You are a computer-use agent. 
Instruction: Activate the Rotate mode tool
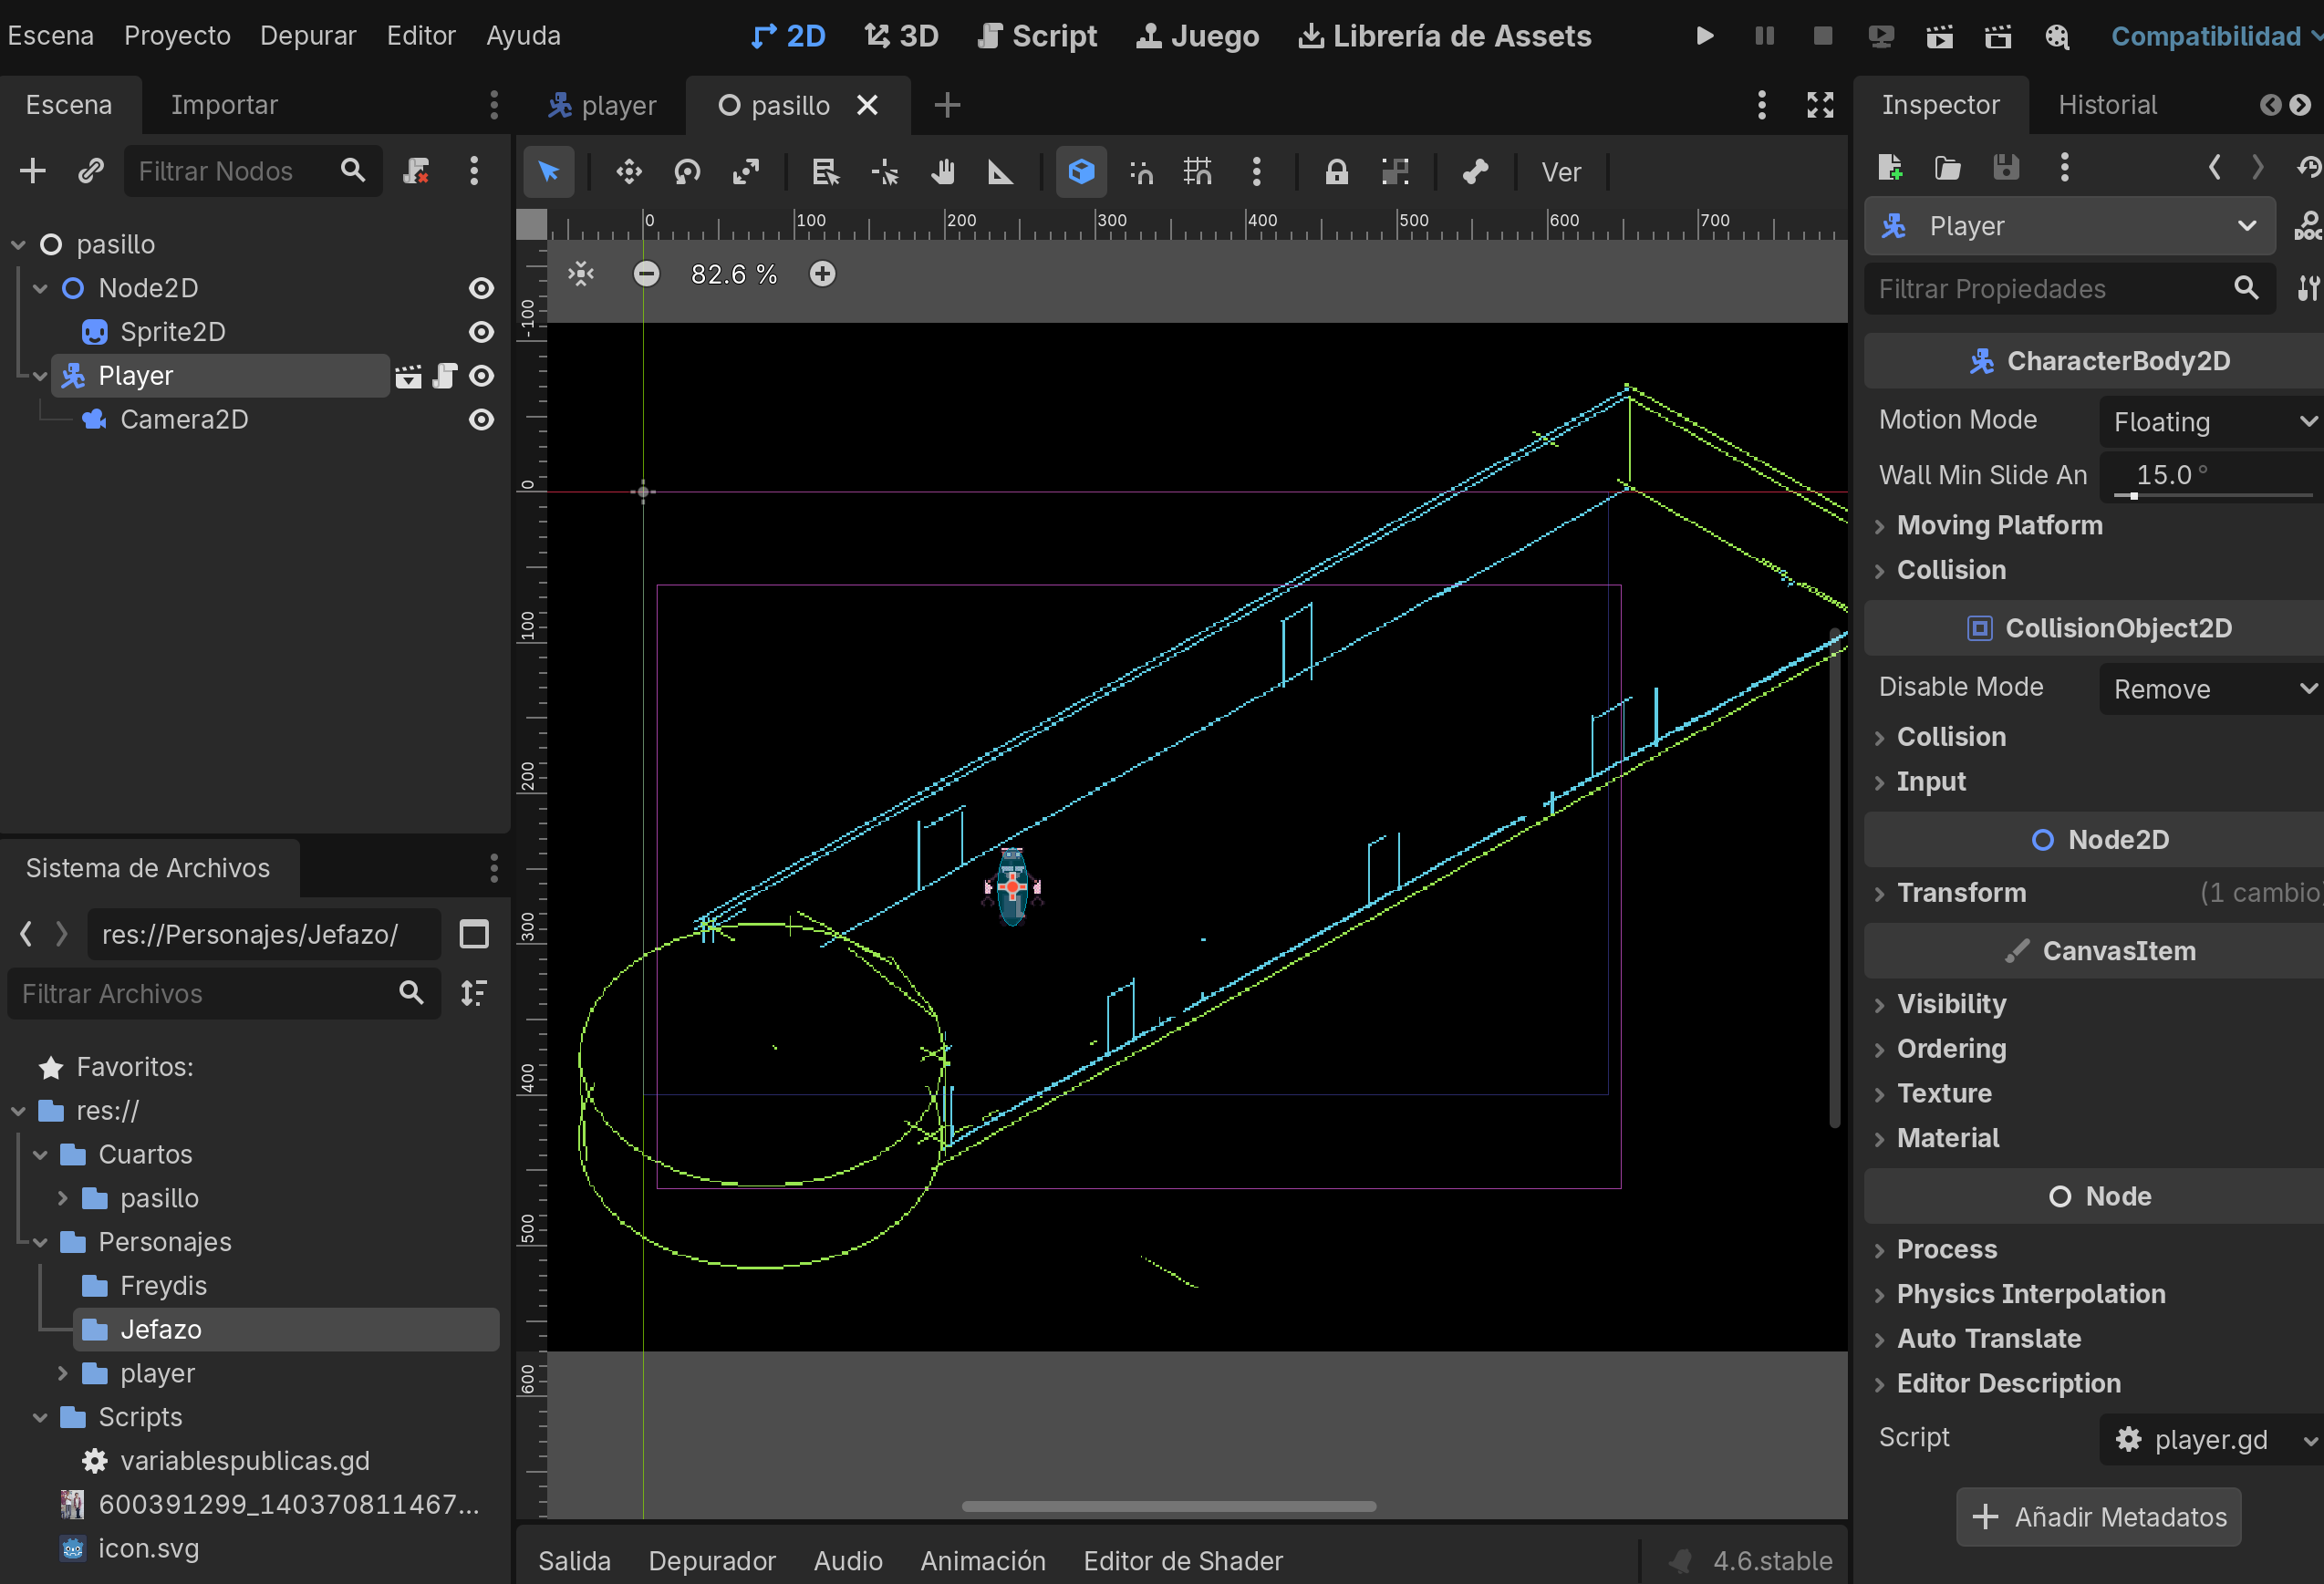687,172
